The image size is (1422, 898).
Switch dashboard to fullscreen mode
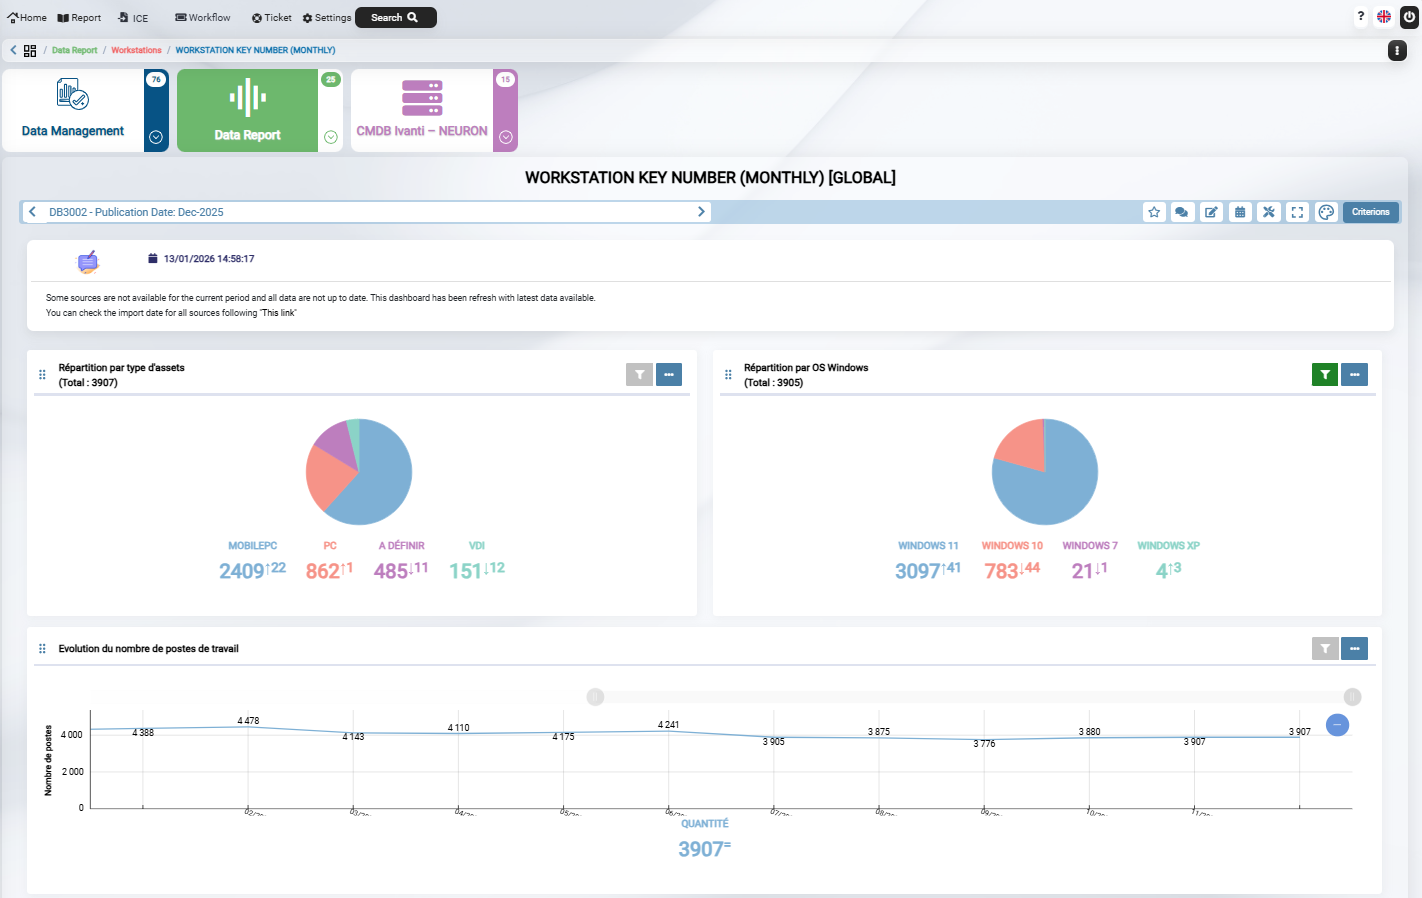[x=1297, y=212]
